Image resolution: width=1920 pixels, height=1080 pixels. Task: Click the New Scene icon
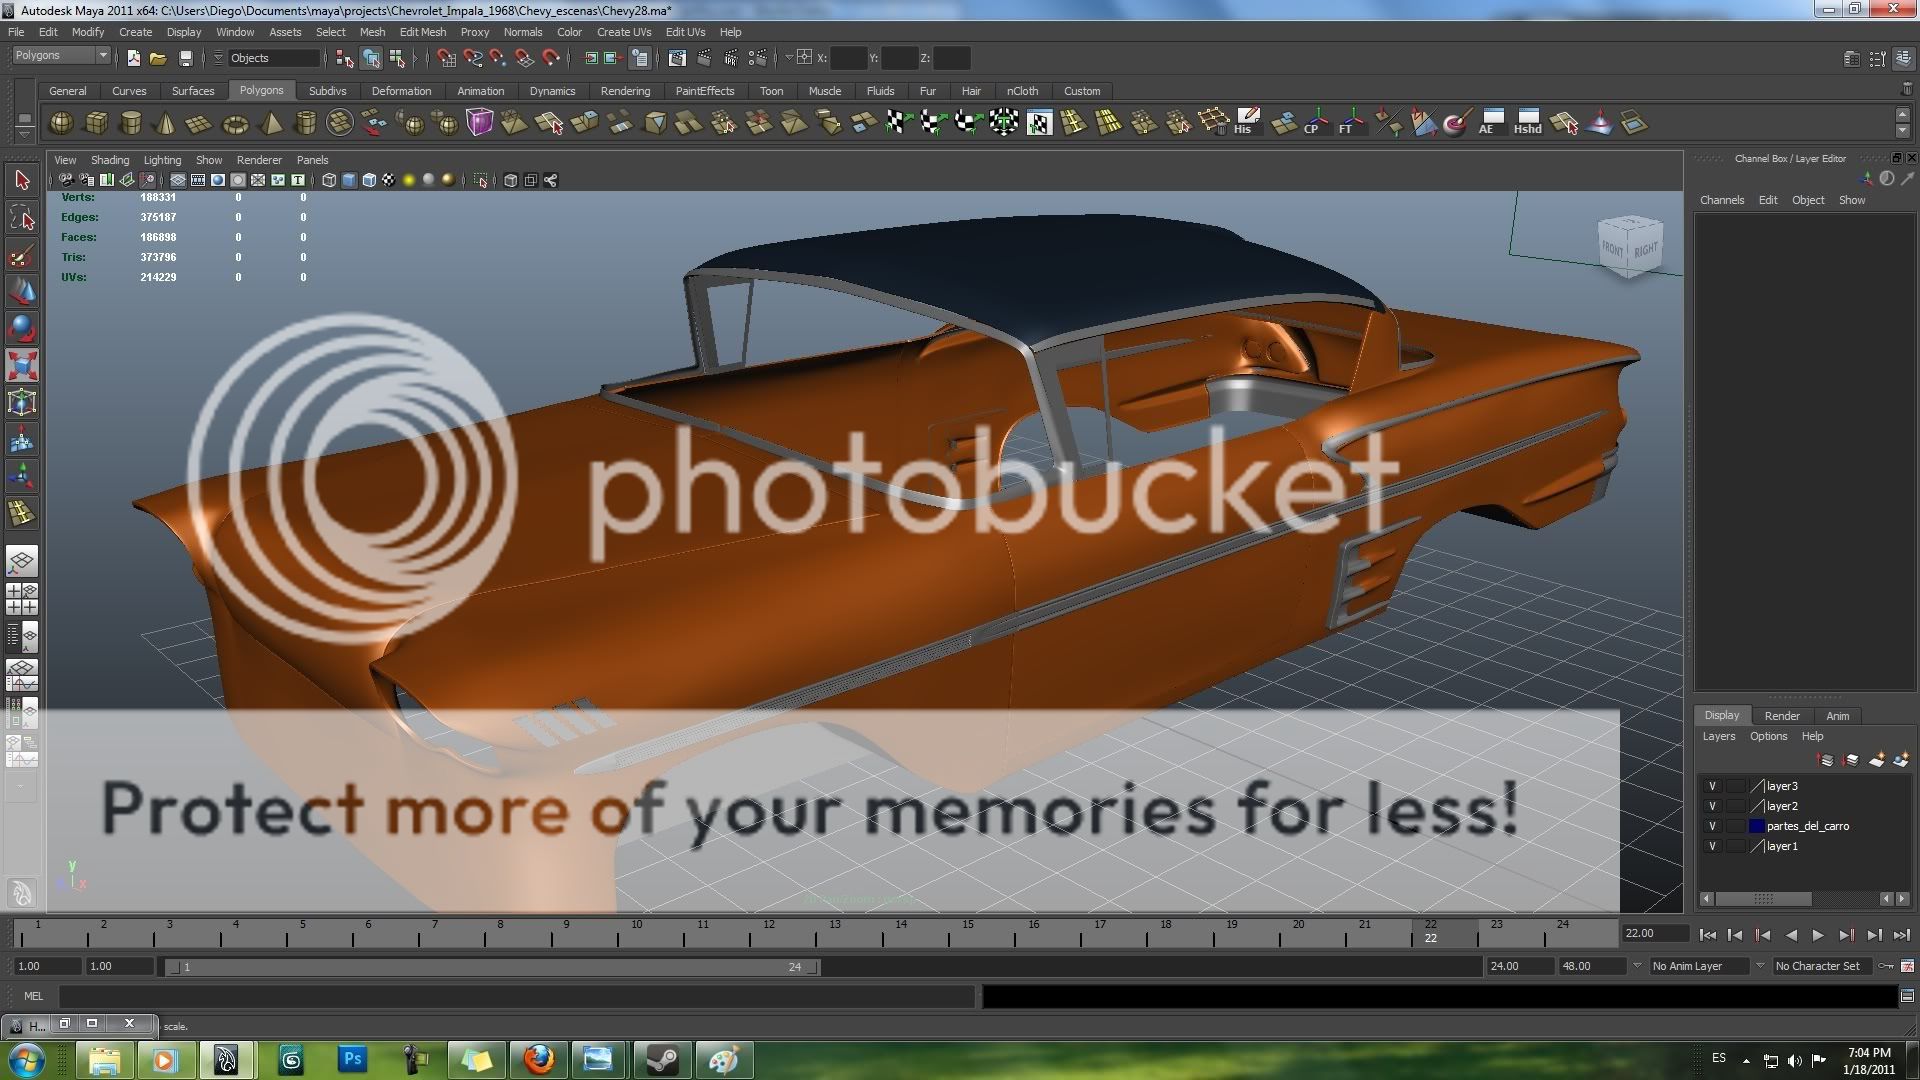coord(134,58)
